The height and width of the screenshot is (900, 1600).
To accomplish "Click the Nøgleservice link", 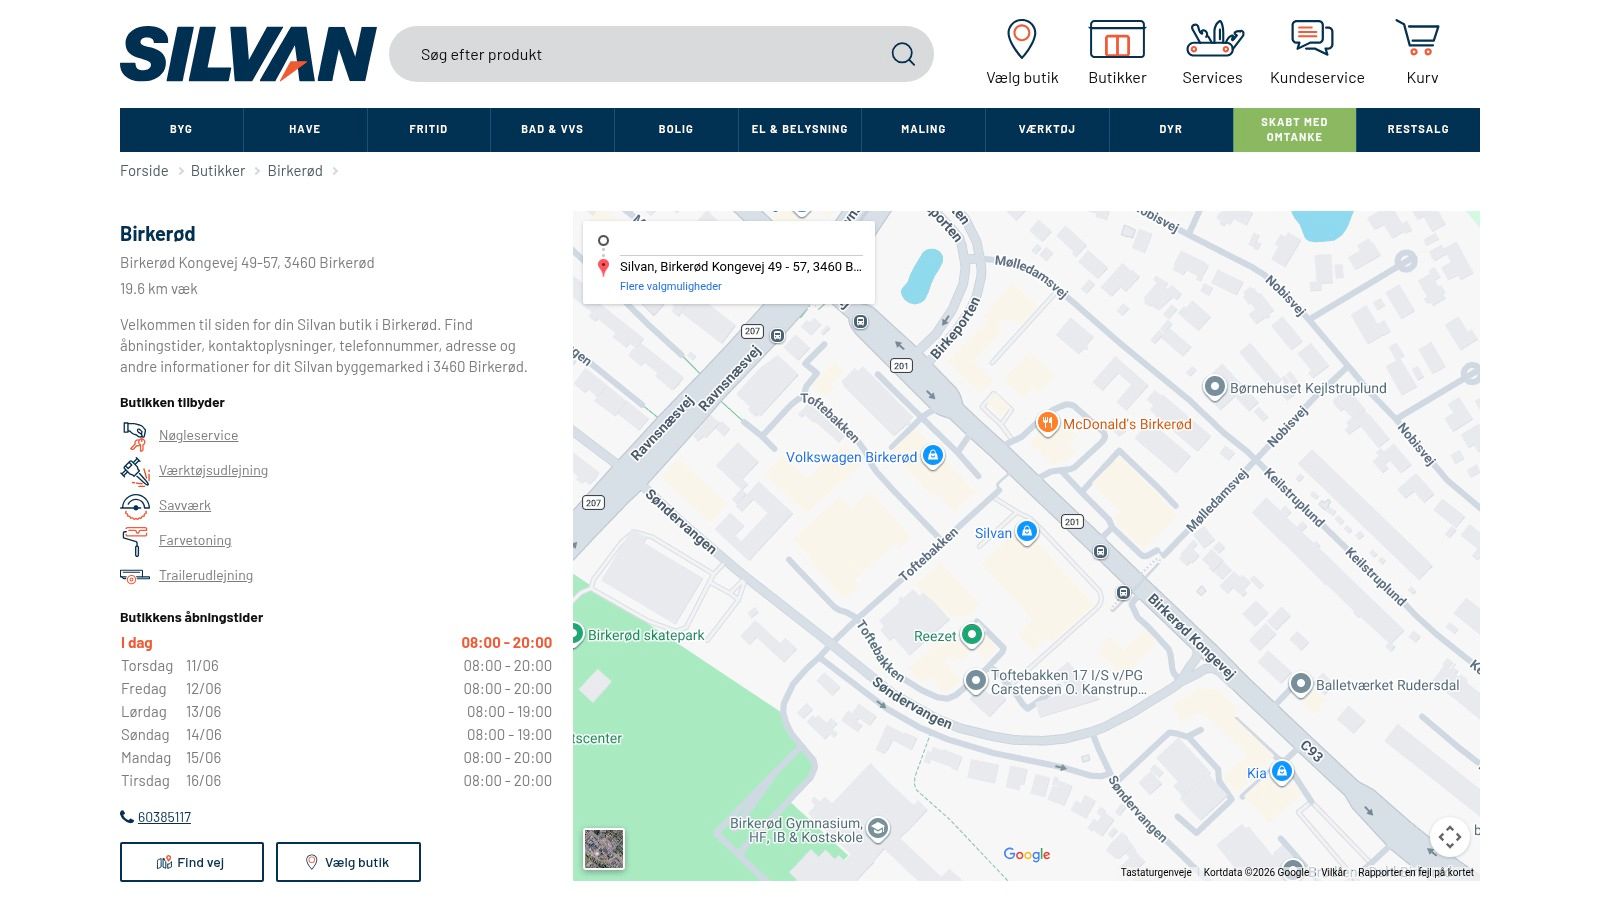I will coord(198,436).
